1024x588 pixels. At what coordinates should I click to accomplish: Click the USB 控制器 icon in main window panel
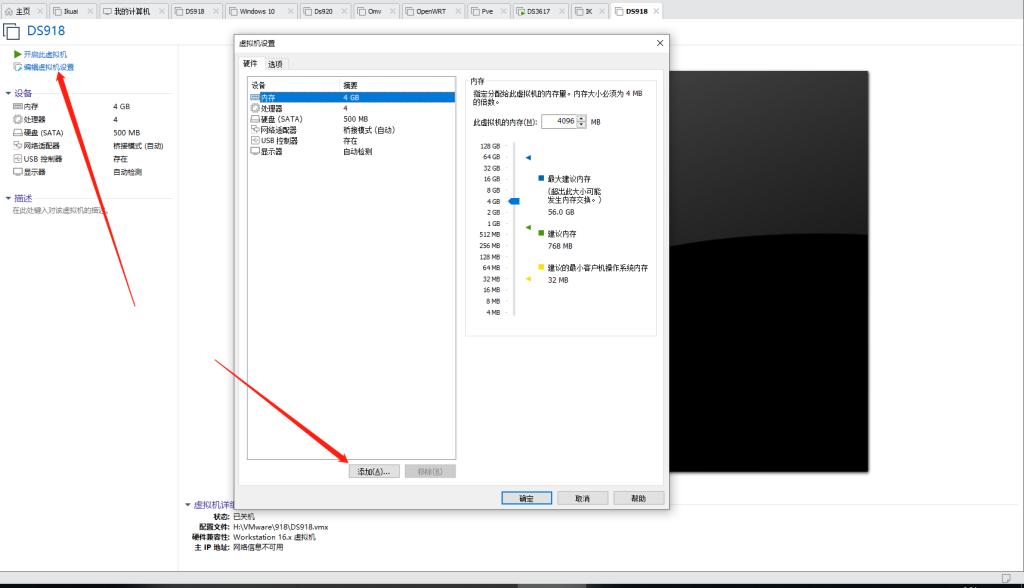(18, 159)
